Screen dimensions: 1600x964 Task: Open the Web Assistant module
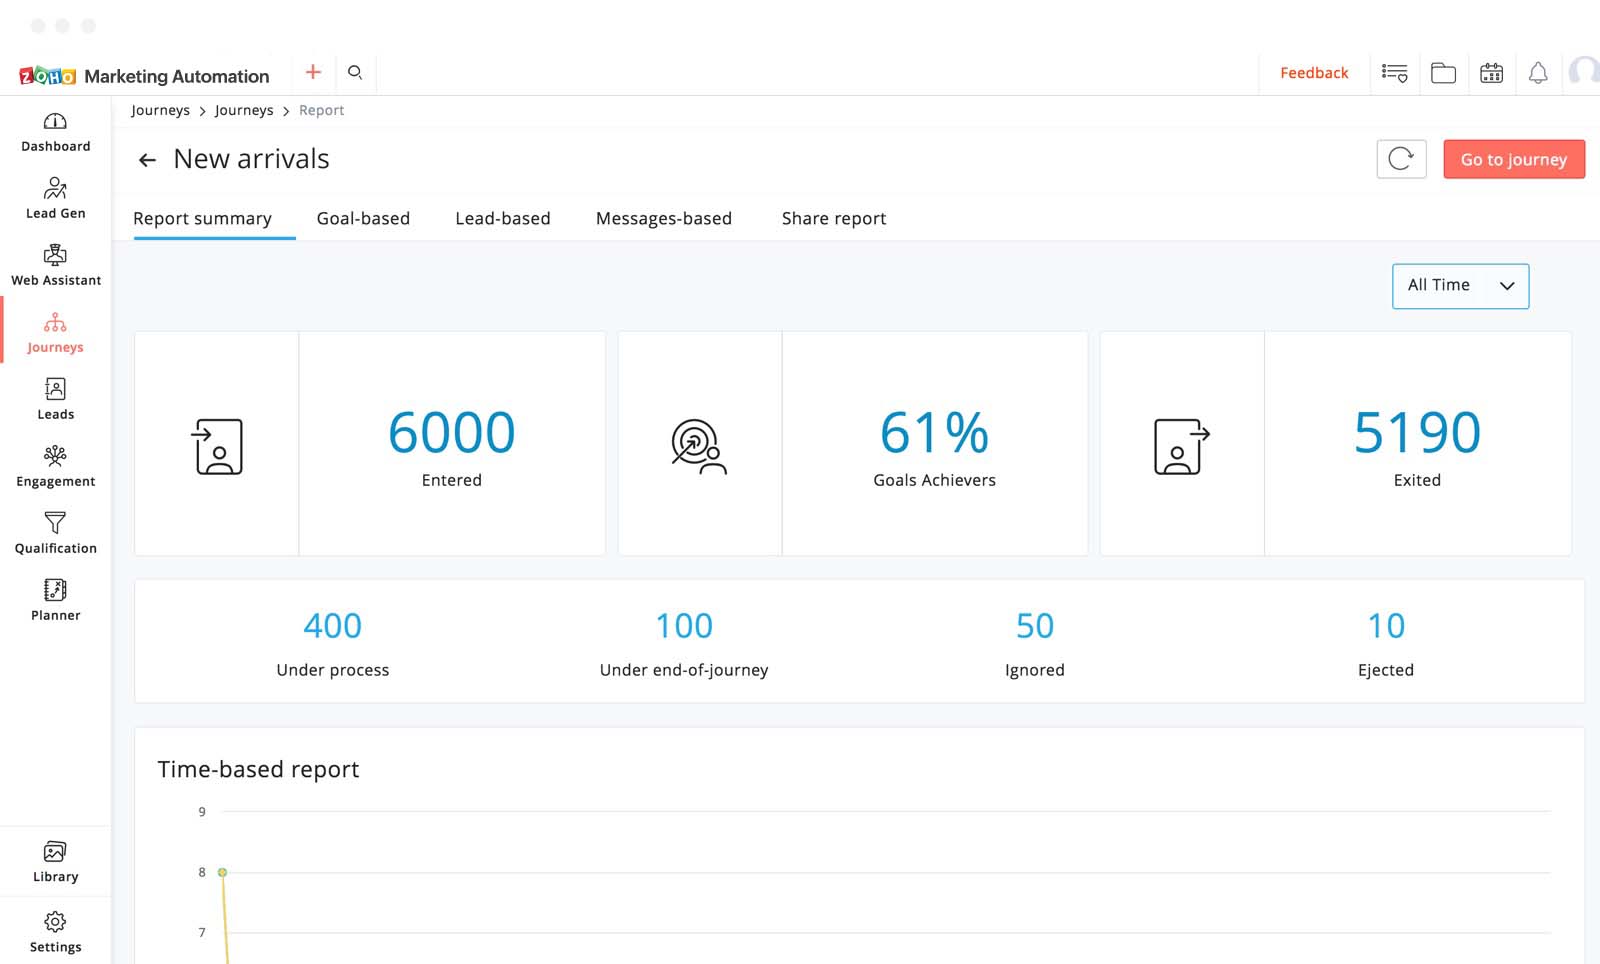[x=55, y=266]
